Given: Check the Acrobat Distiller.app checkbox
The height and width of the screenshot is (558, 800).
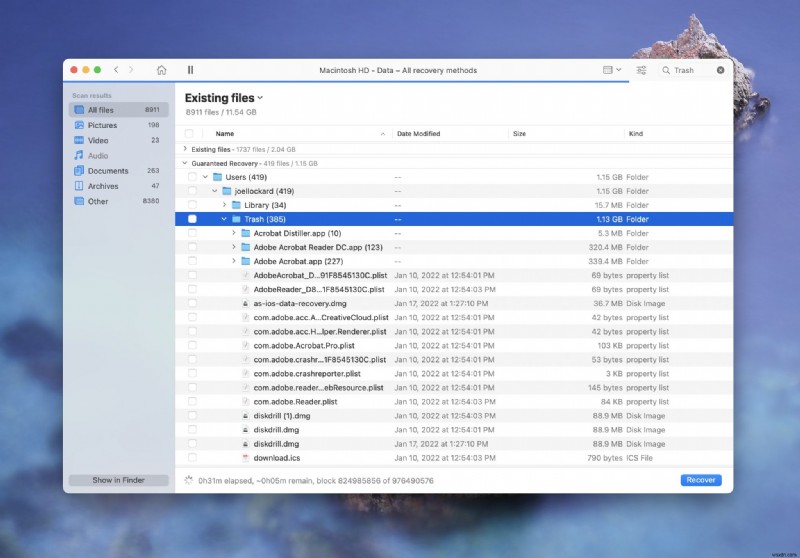Looking at the screenshot, I should [x=192, y=233].
